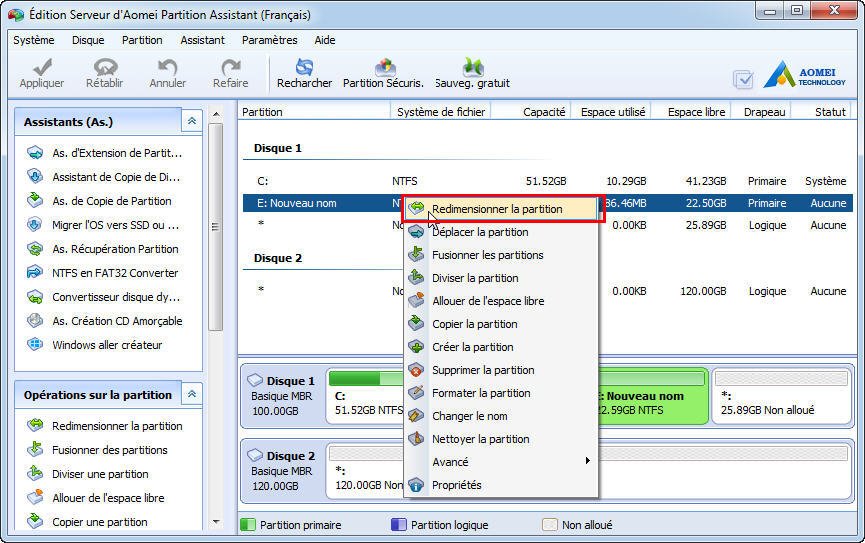Click the Sauveg. gratuit toolbar icon
This screenshot has width=865, height=543.
(x=473, y=67)
